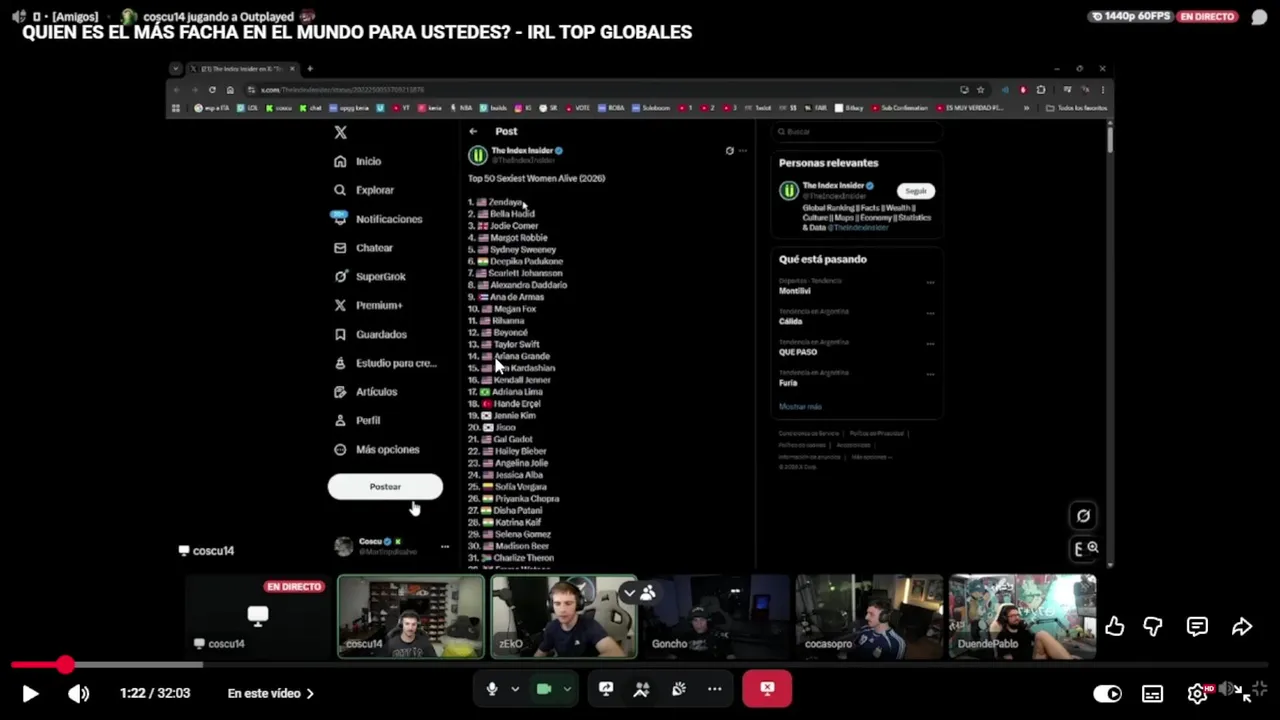Screen dimensions: 1280x720
Task: Reload the page in Chrome
Action: 212,90
